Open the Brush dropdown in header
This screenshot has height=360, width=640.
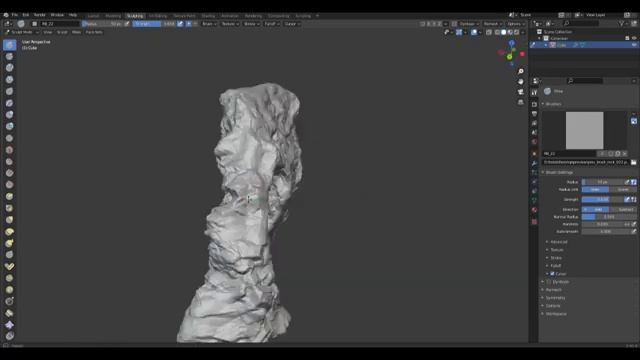tap(209, 24)
